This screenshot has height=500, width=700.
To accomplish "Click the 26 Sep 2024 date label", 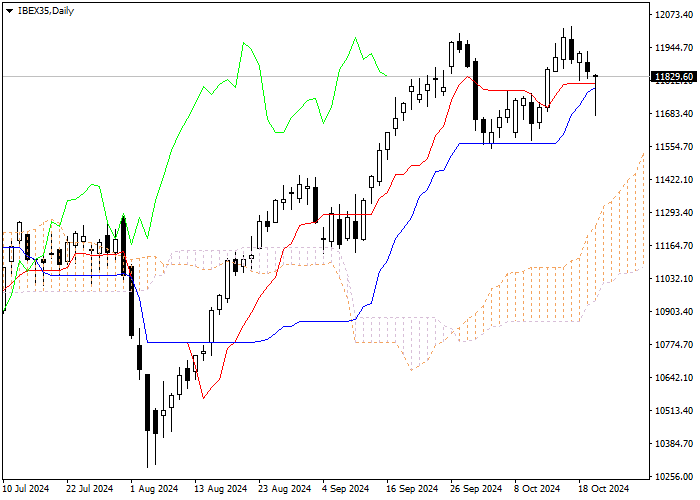I will click(476, 489).
